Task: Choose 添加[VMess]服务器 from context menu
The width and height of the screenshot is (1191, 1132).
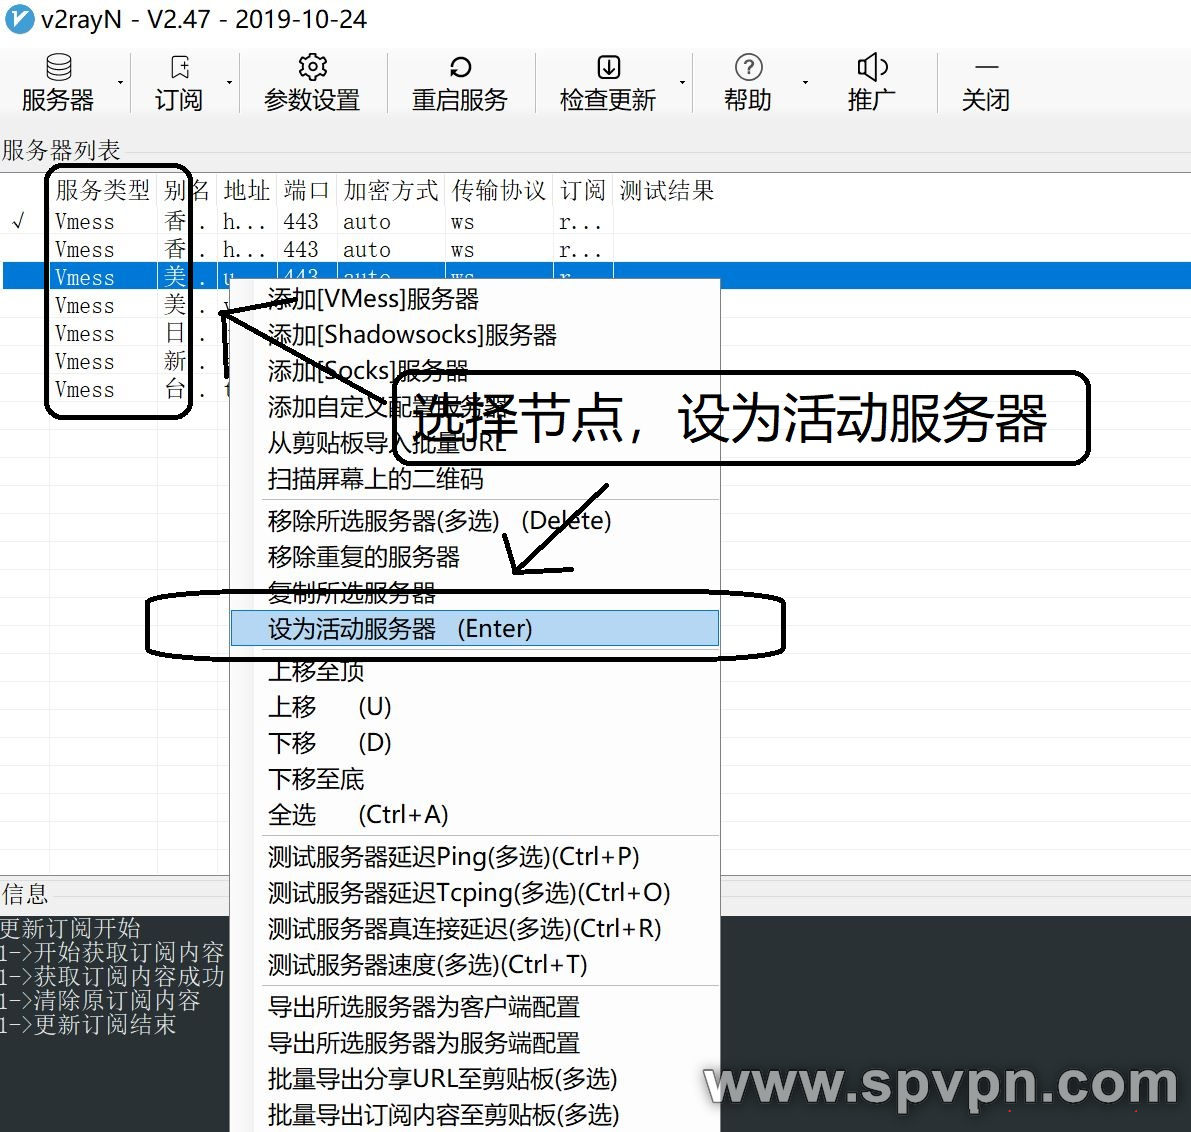Action: [373, 299]
